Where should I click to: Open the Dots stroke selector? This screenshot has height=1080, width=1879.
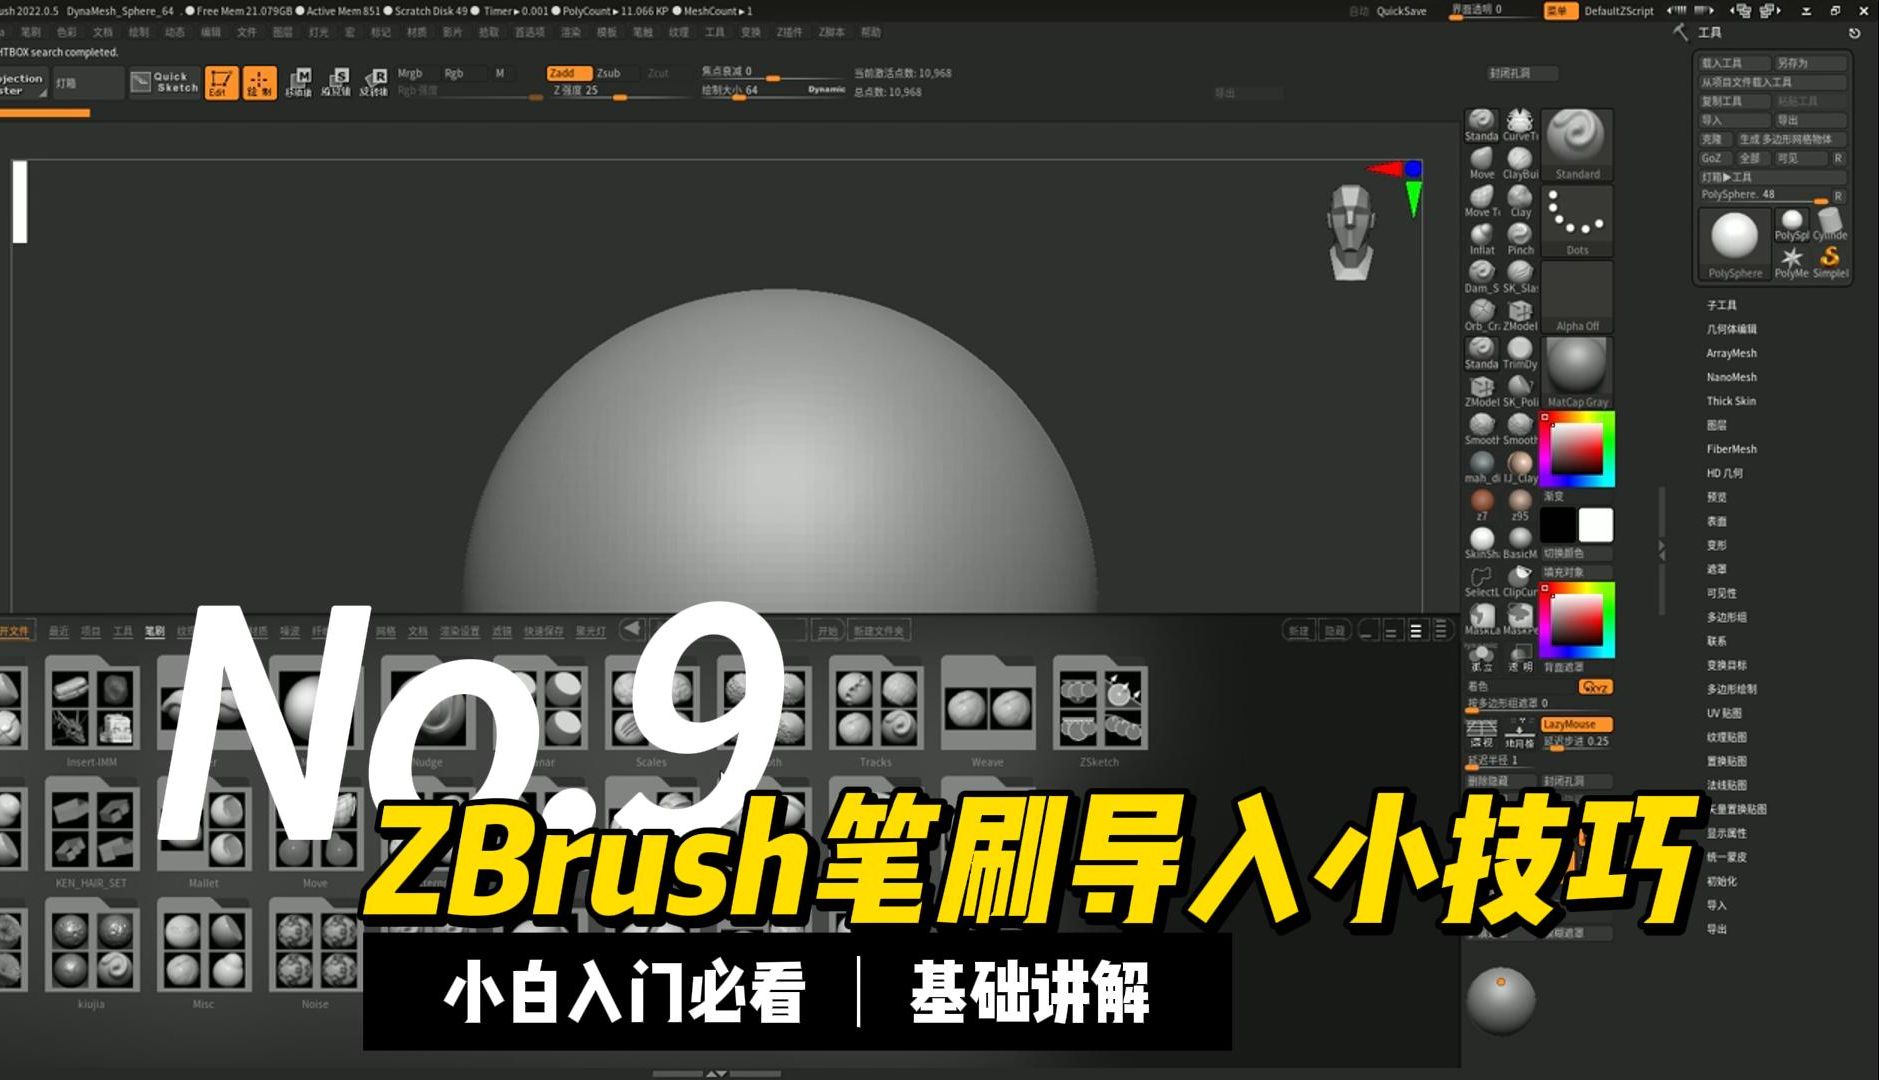tap(1577, 221)
